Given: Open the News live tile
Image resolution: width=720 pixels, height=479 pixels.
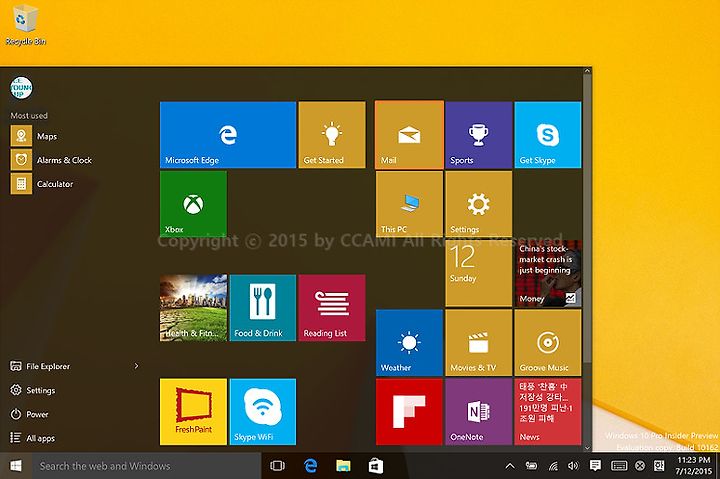Looking at the screenshot, I should pyautogui.click(x=548, y=411).
